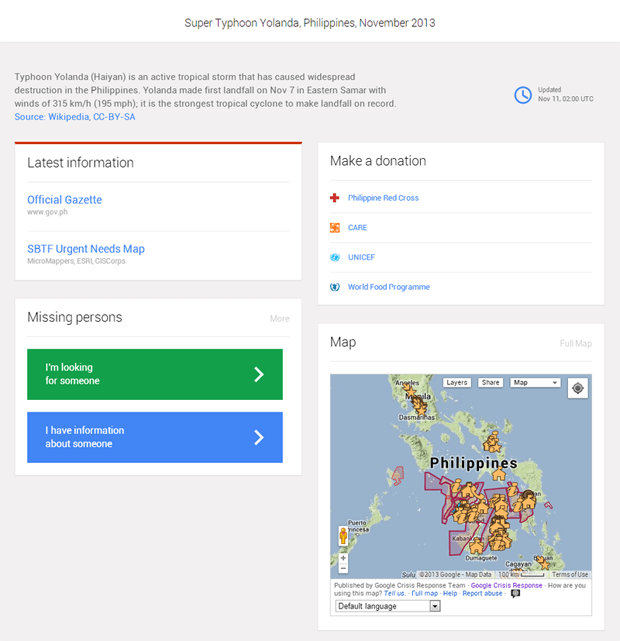
Task: Click the orange CARE logo icon
Action: (335, 228)
